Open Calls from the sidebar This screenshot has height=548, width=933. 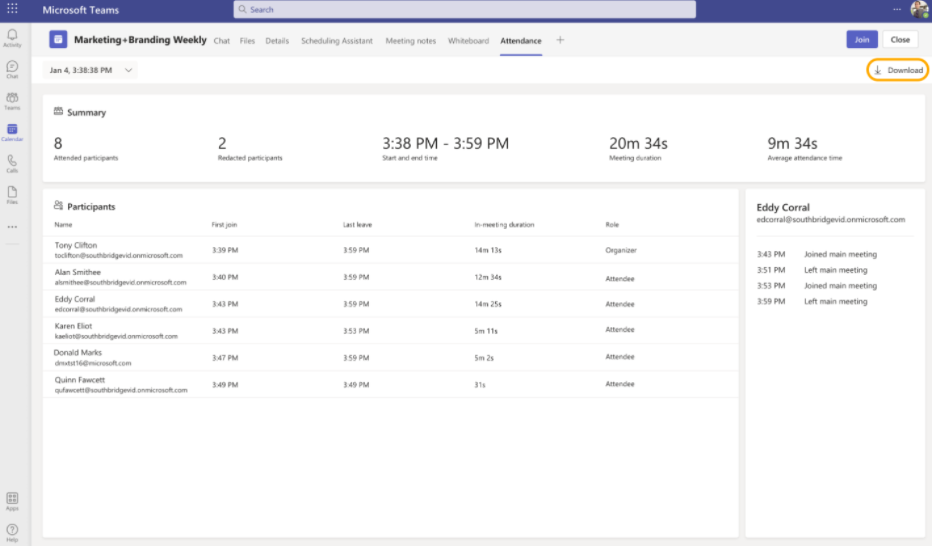click(x=12, y=163)
